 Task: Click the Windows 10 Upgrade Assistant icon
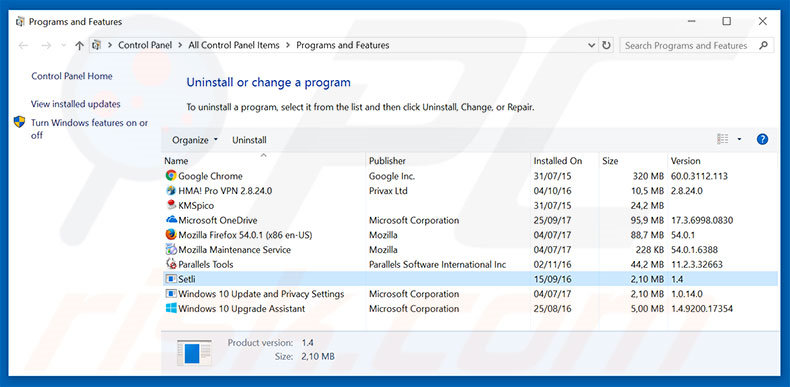click(171, 308)
